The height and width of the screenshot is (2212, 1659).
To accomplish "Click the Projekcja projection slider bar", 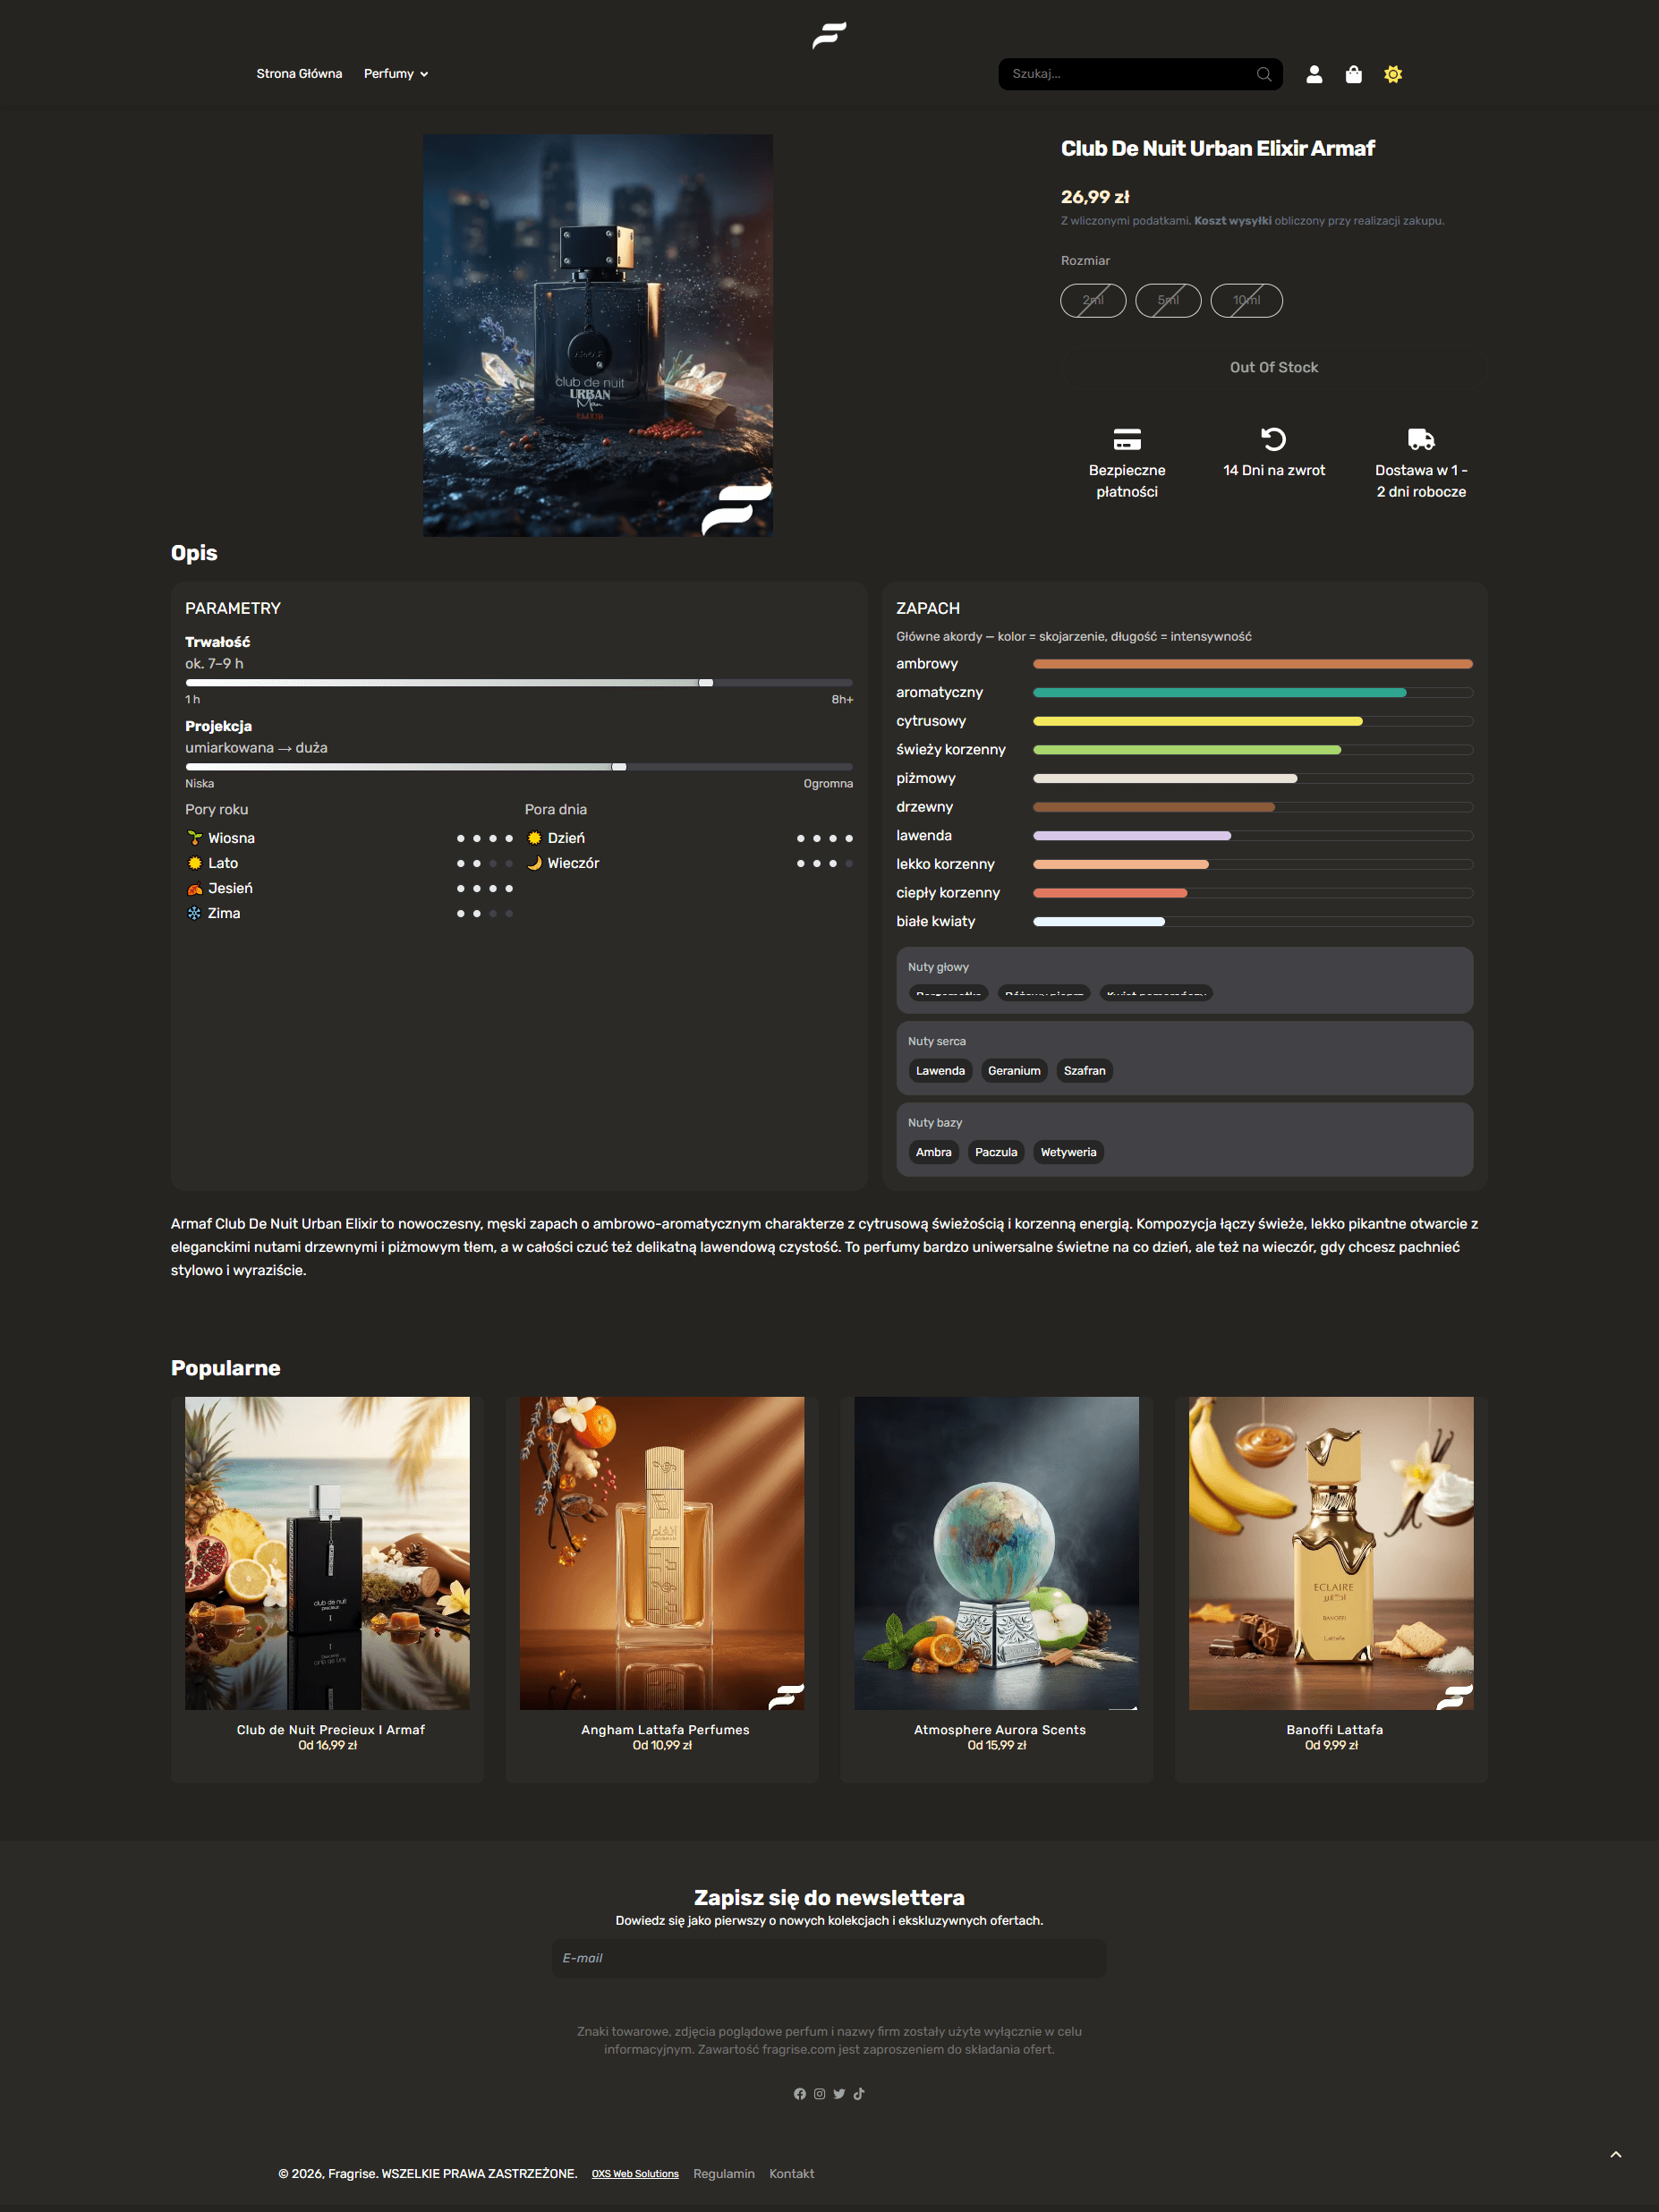I will point(519,767).
